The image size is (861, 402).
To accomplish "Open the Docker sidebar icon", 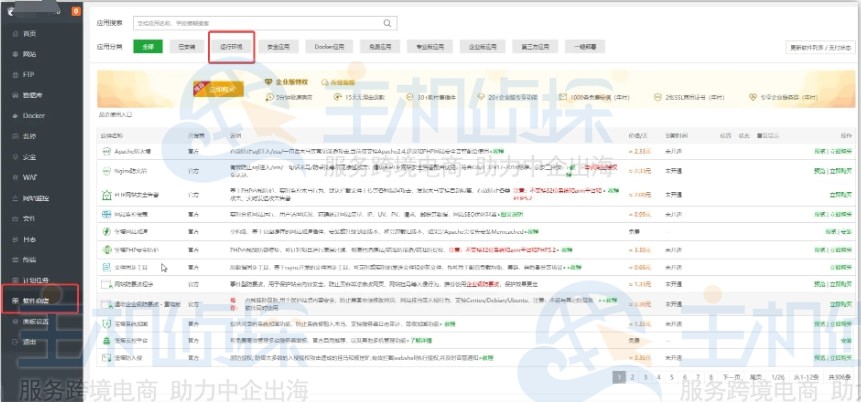I will tap(12, 115).
